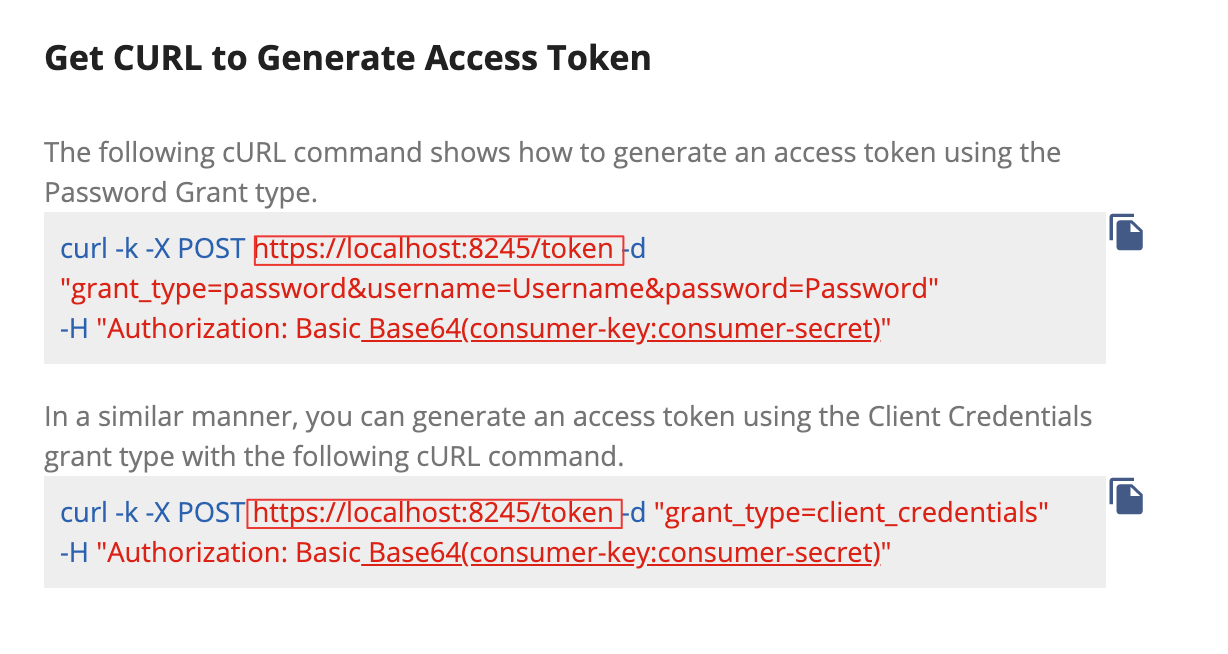
Task: Click the "grant_type=client_credentials" string
Action: [x=850, y=513]
